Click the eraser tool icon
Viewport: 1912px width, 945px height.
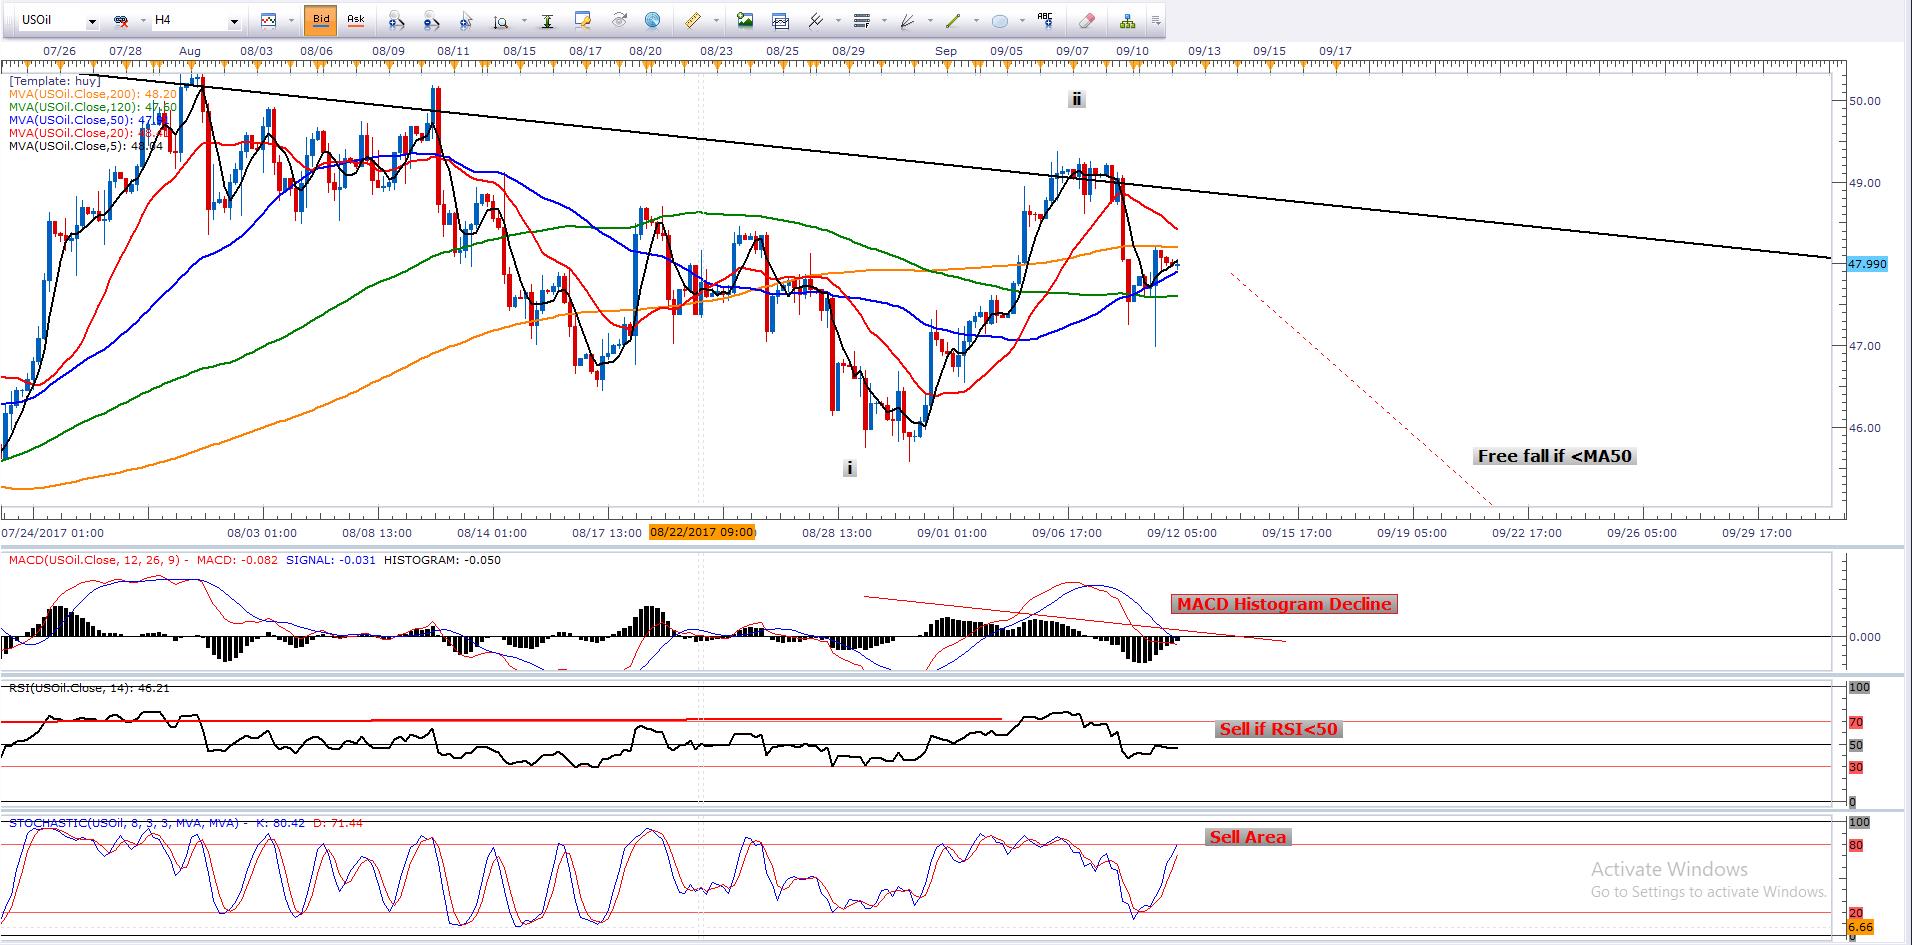1087,20
